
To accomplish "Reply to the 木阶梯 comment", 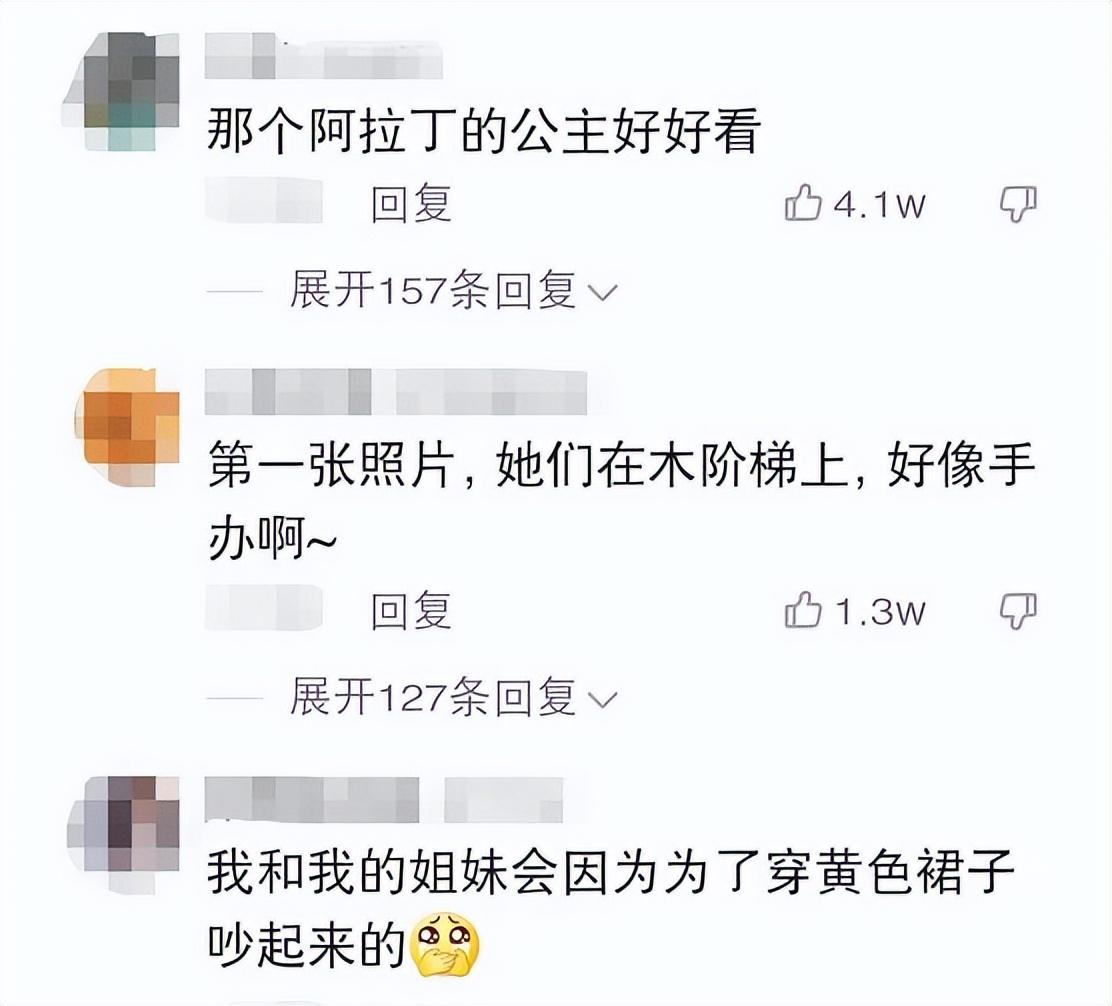I will 412,610.
